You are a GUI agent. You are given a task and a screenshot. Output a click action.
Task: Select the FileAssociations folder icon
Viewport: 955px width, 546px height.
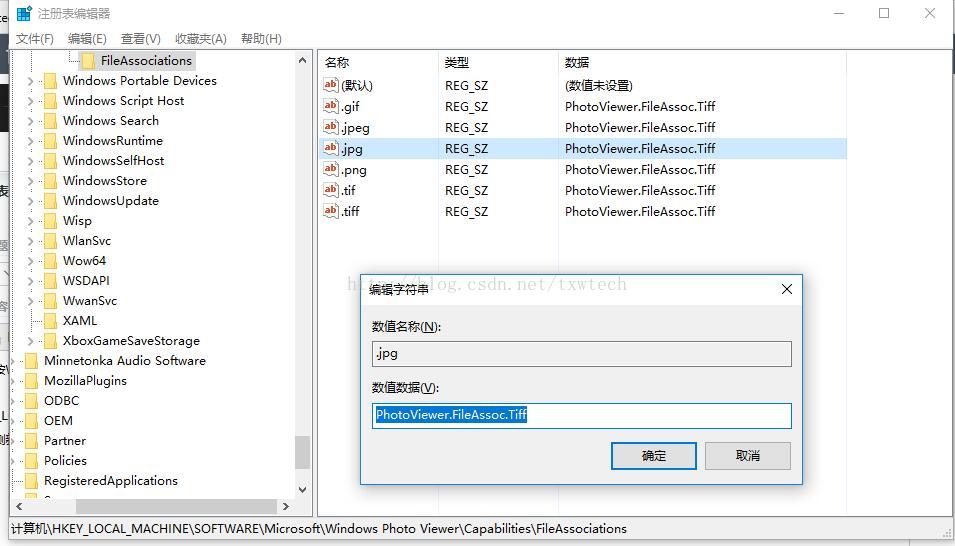pos(88,60)
